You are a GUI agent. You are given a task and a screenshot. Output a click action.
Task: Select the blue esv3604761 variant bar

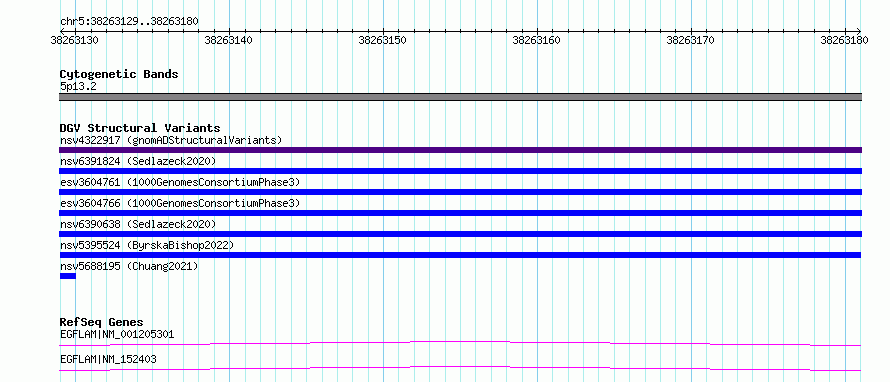[460, 192]
